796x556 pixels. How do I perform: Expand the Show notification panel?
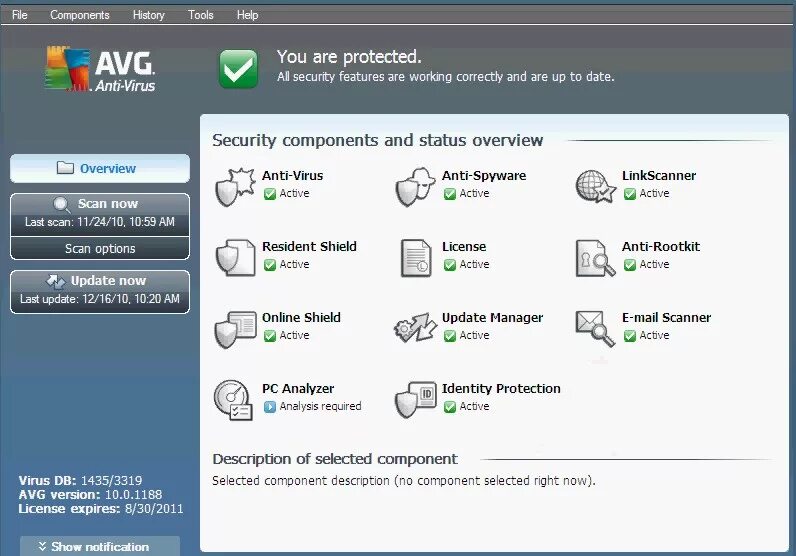(100, 546)
